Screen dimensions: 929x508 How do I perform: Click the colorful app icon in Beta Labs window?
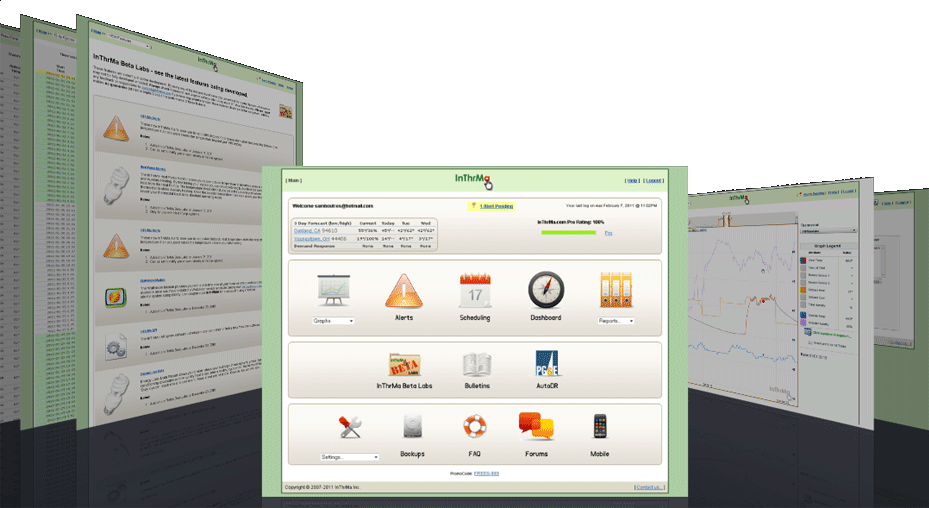tap(116, 298)
